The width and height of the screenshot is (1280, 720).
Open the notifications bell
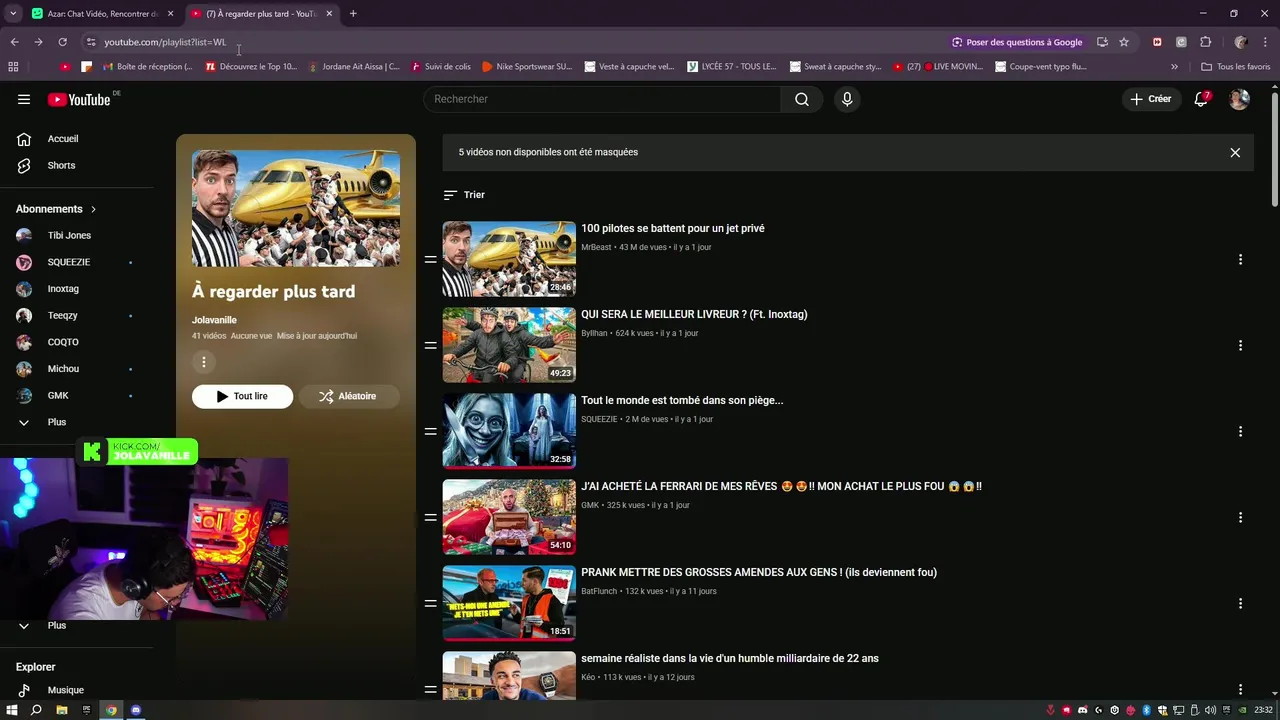[1201, 99]
